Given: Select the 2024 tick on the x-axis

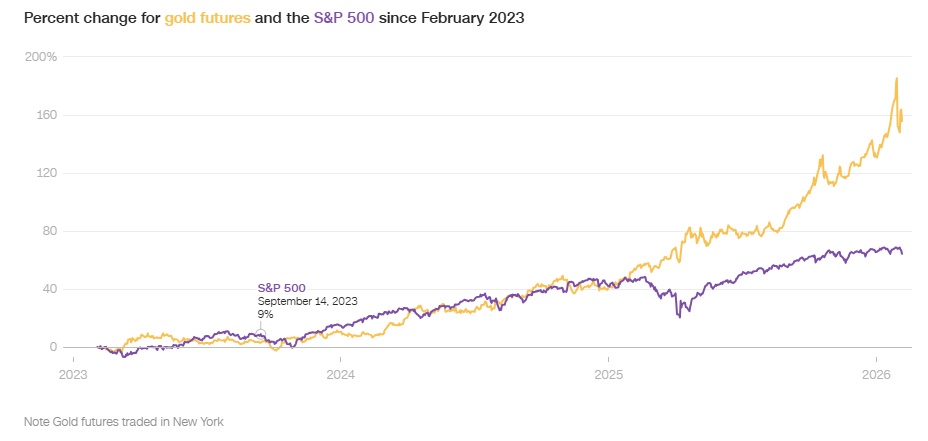Looking at the screenshot, I should tap(340, 375).
